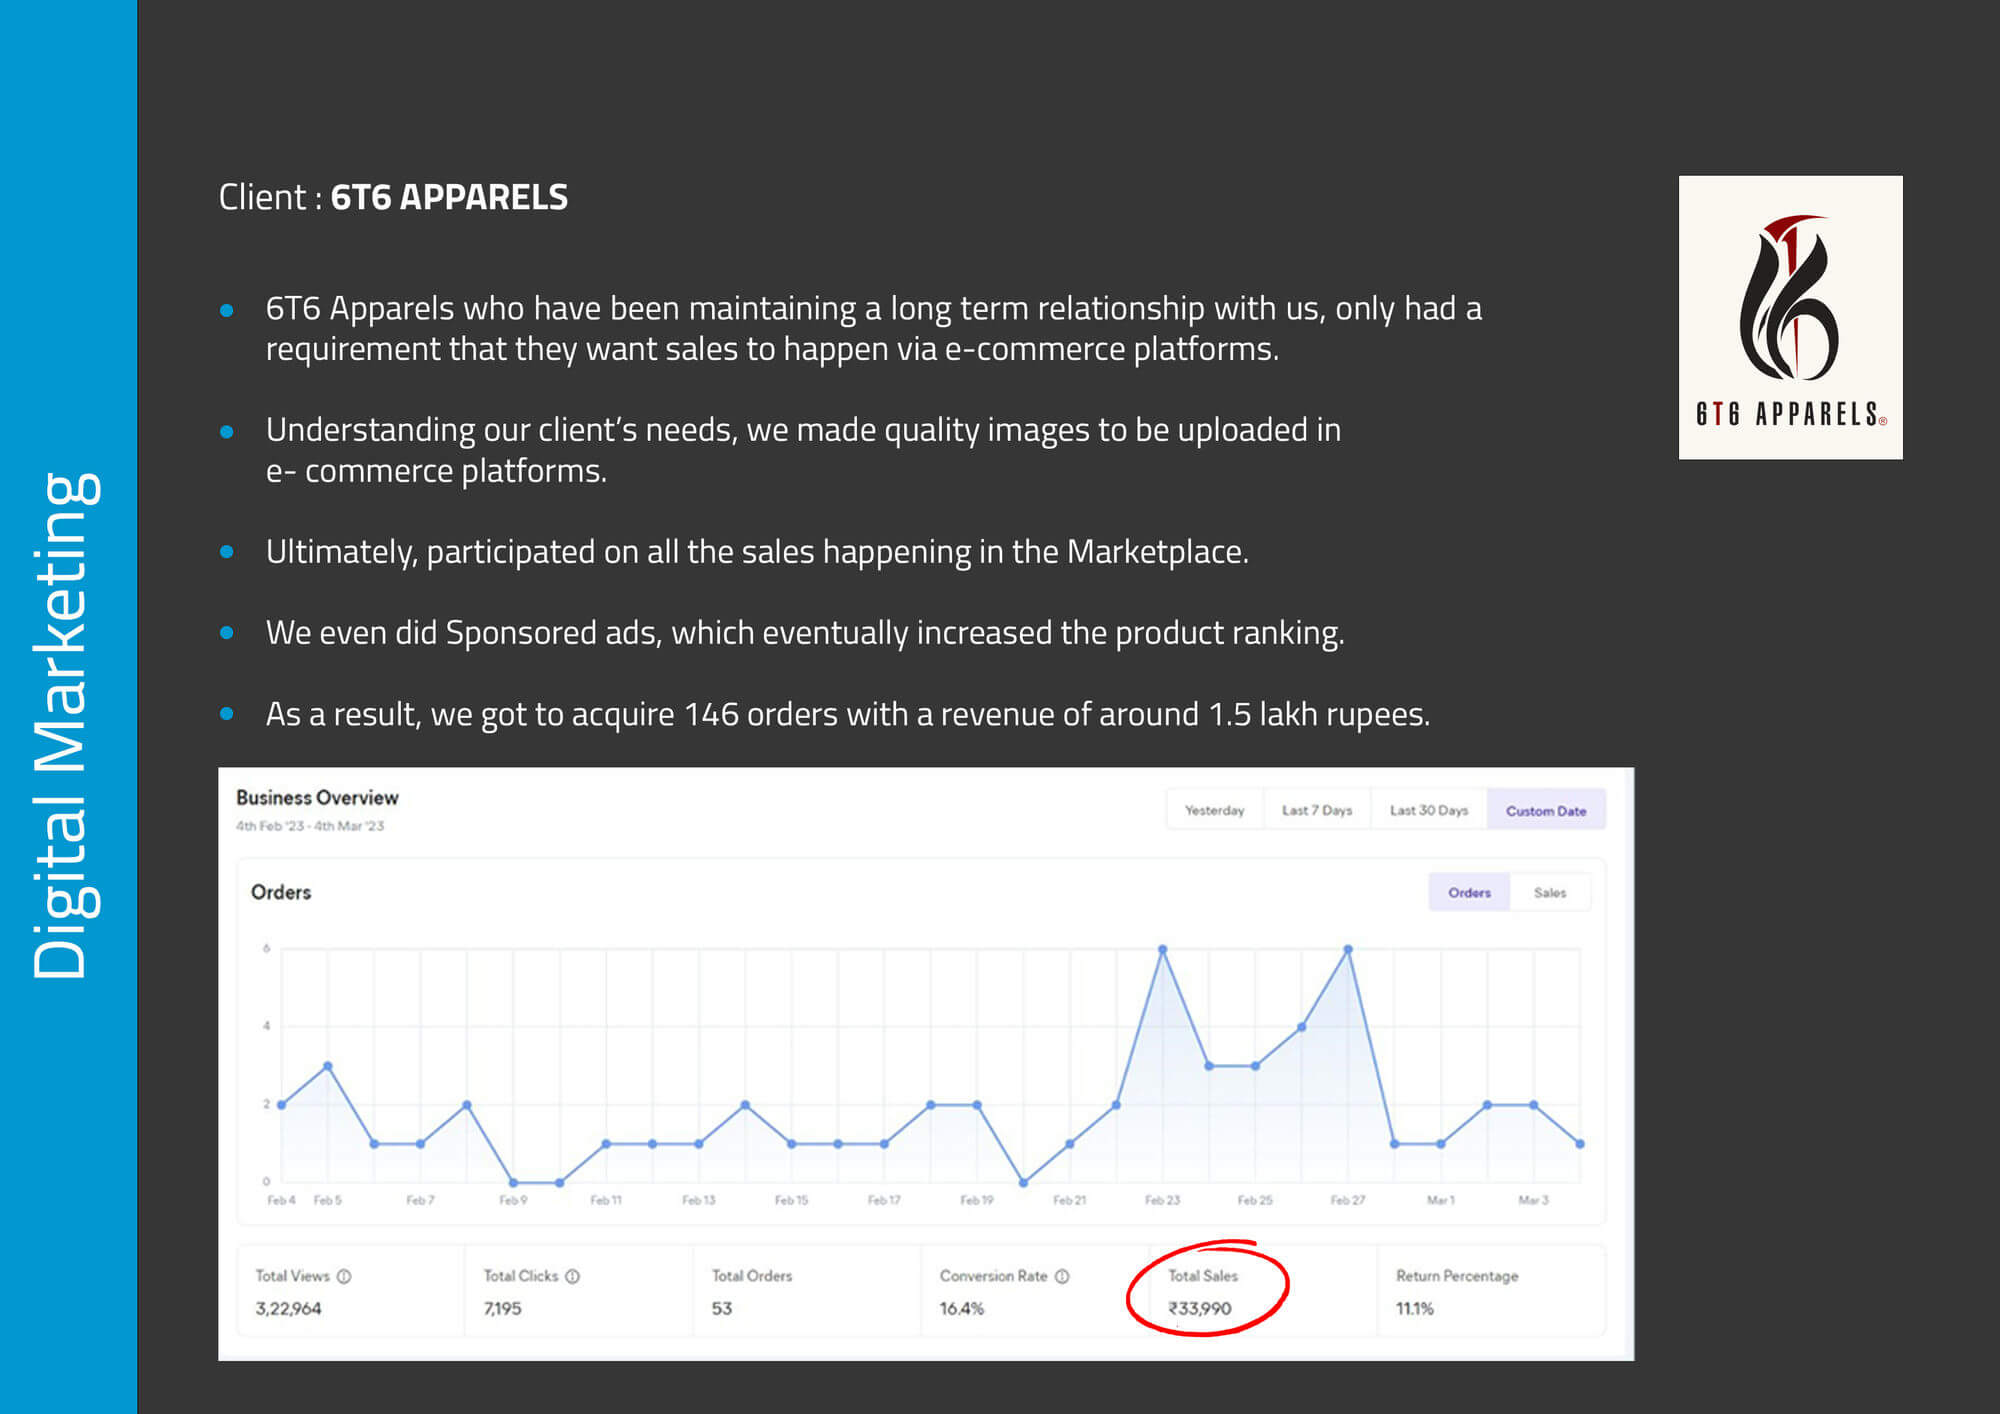Click the Business Overview heading
Screen dimensions: 2000x1414
pos(317,797)
